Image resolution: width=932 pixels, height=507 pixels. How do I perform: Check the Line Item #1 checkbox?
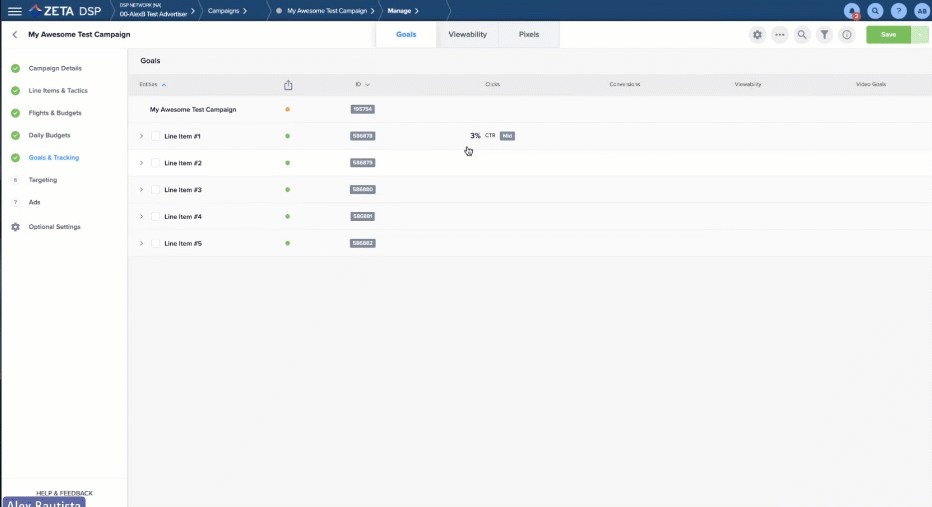coord(155,136)
